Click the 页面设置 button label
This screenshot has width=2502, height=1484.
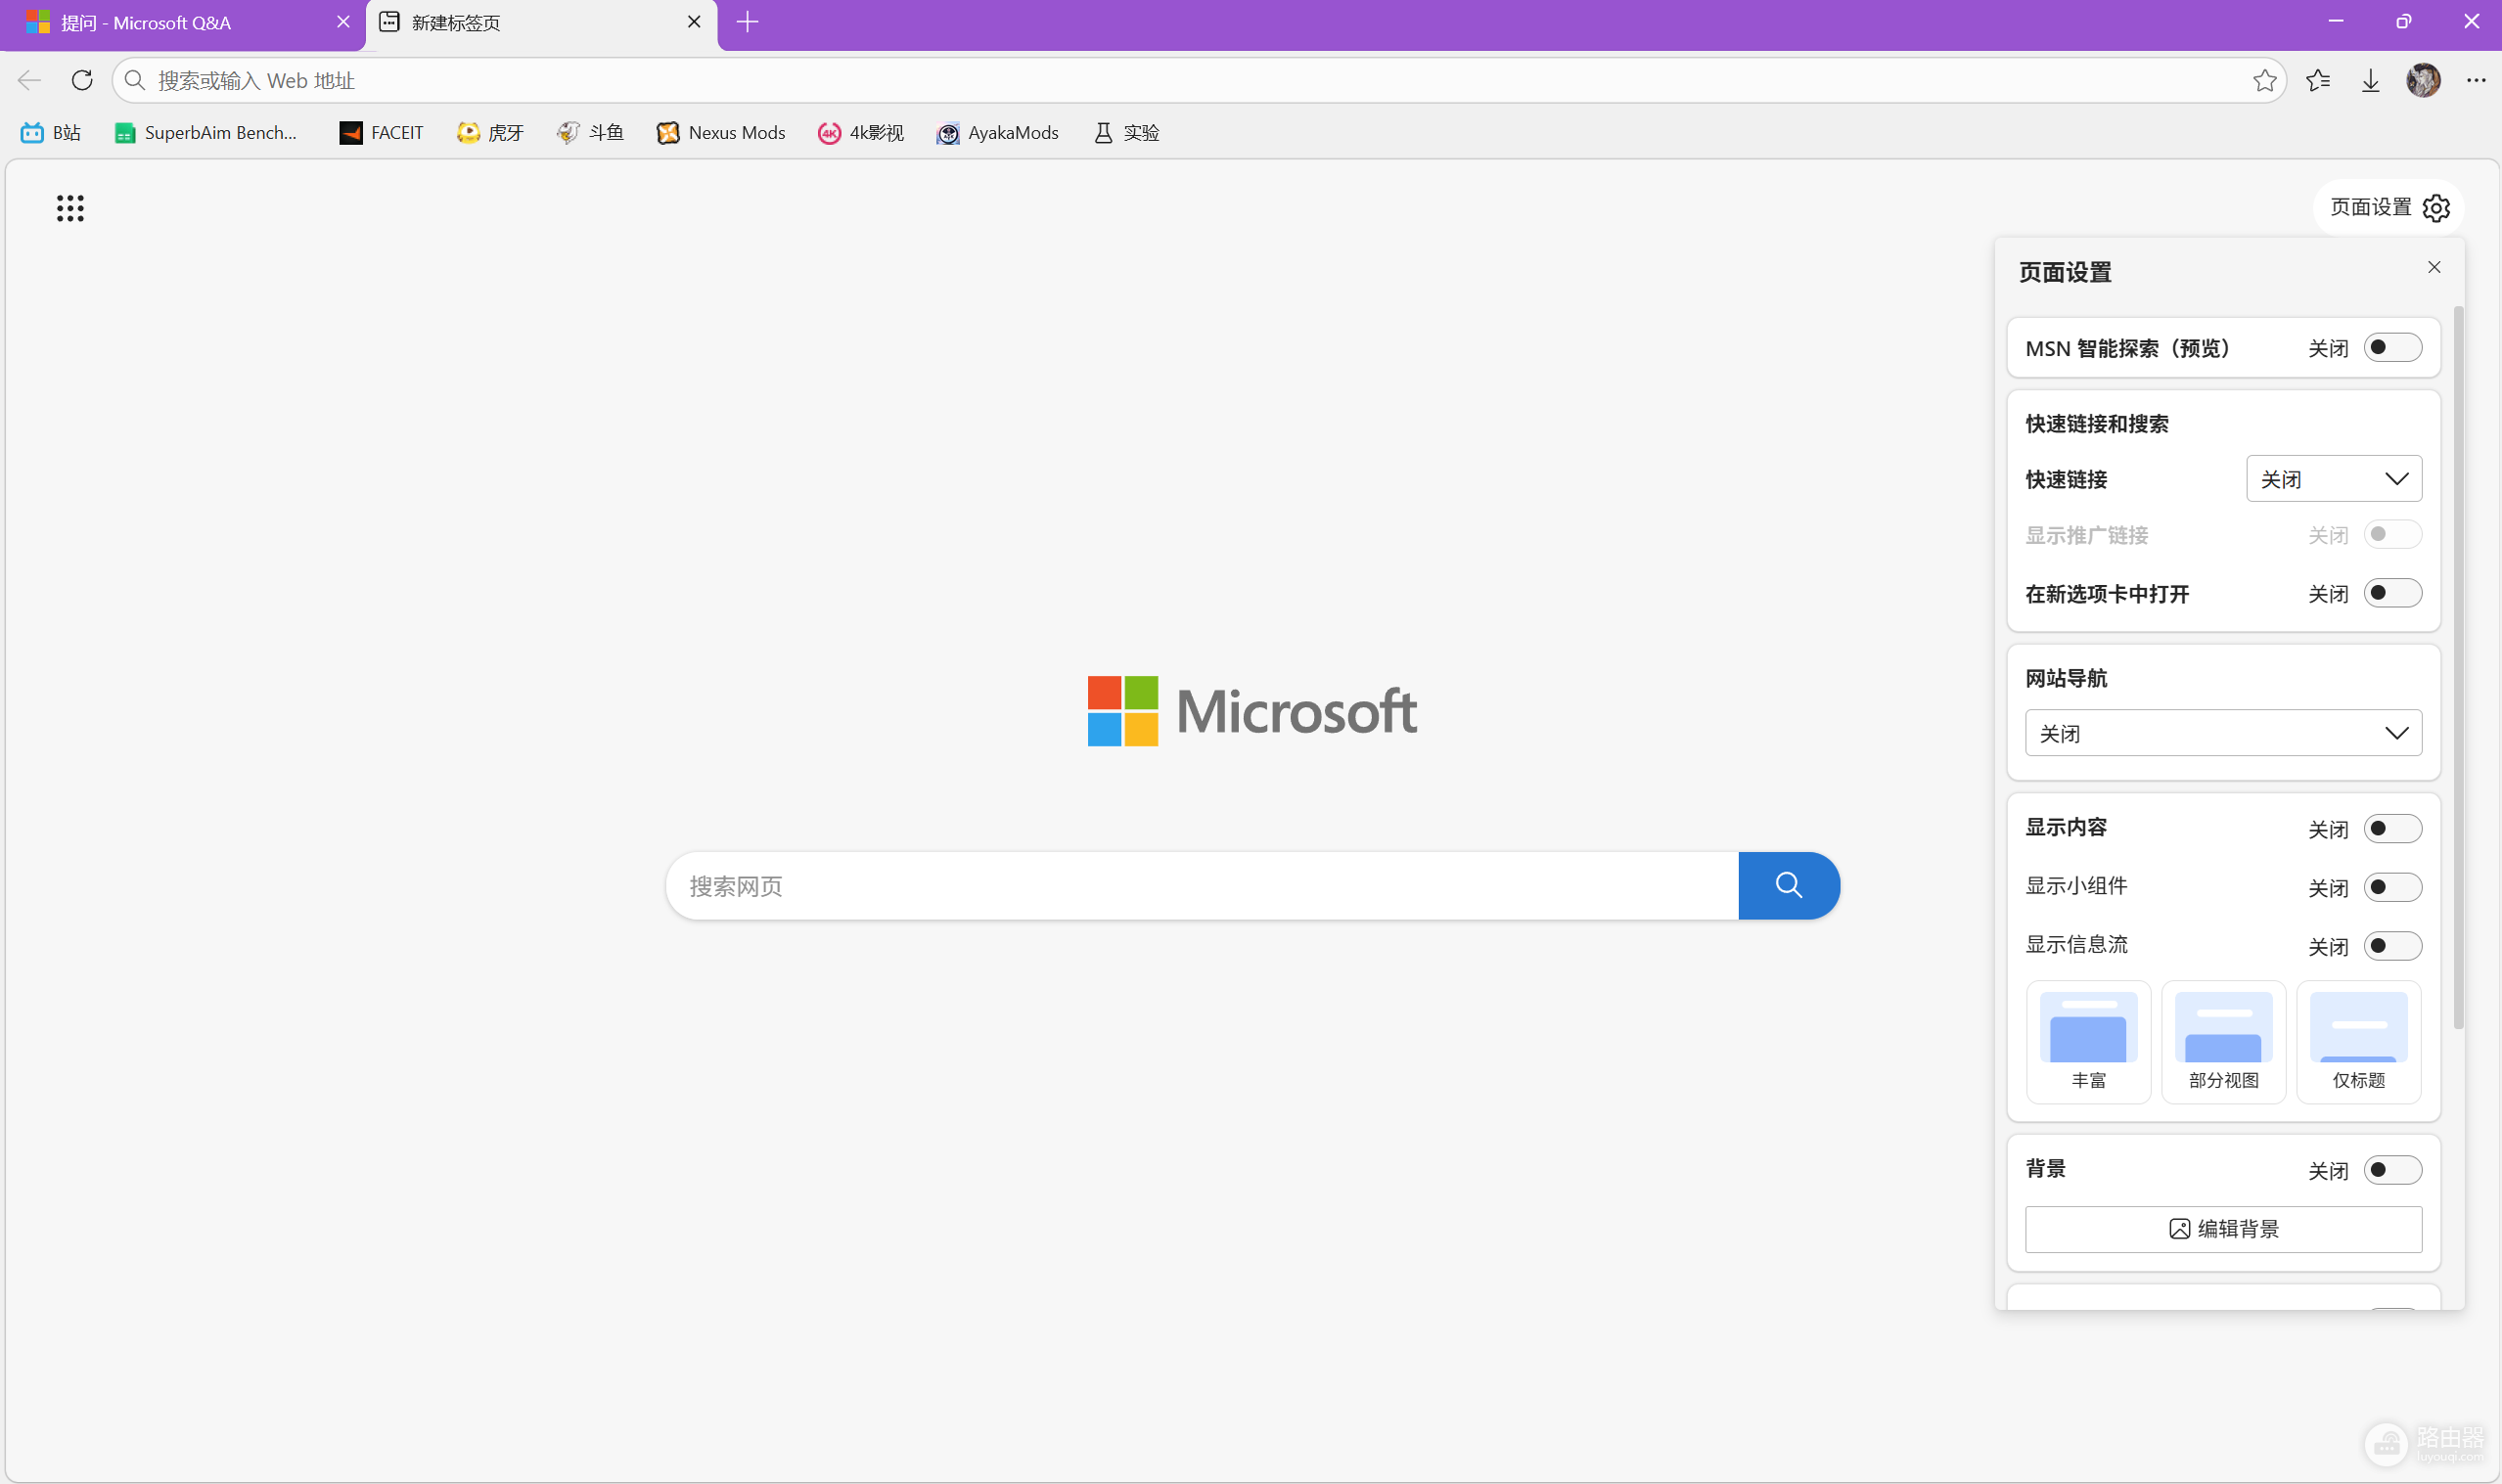pos(2370,207)
